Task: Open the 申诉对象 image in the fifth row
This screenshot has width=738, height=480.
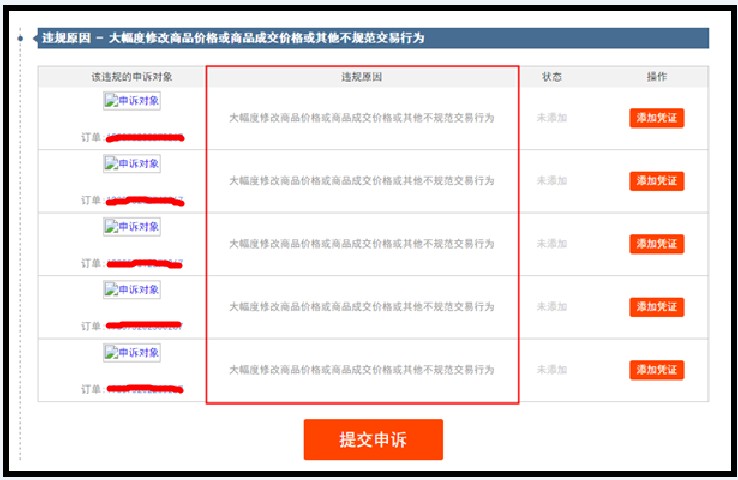Action: click(132, 353)
